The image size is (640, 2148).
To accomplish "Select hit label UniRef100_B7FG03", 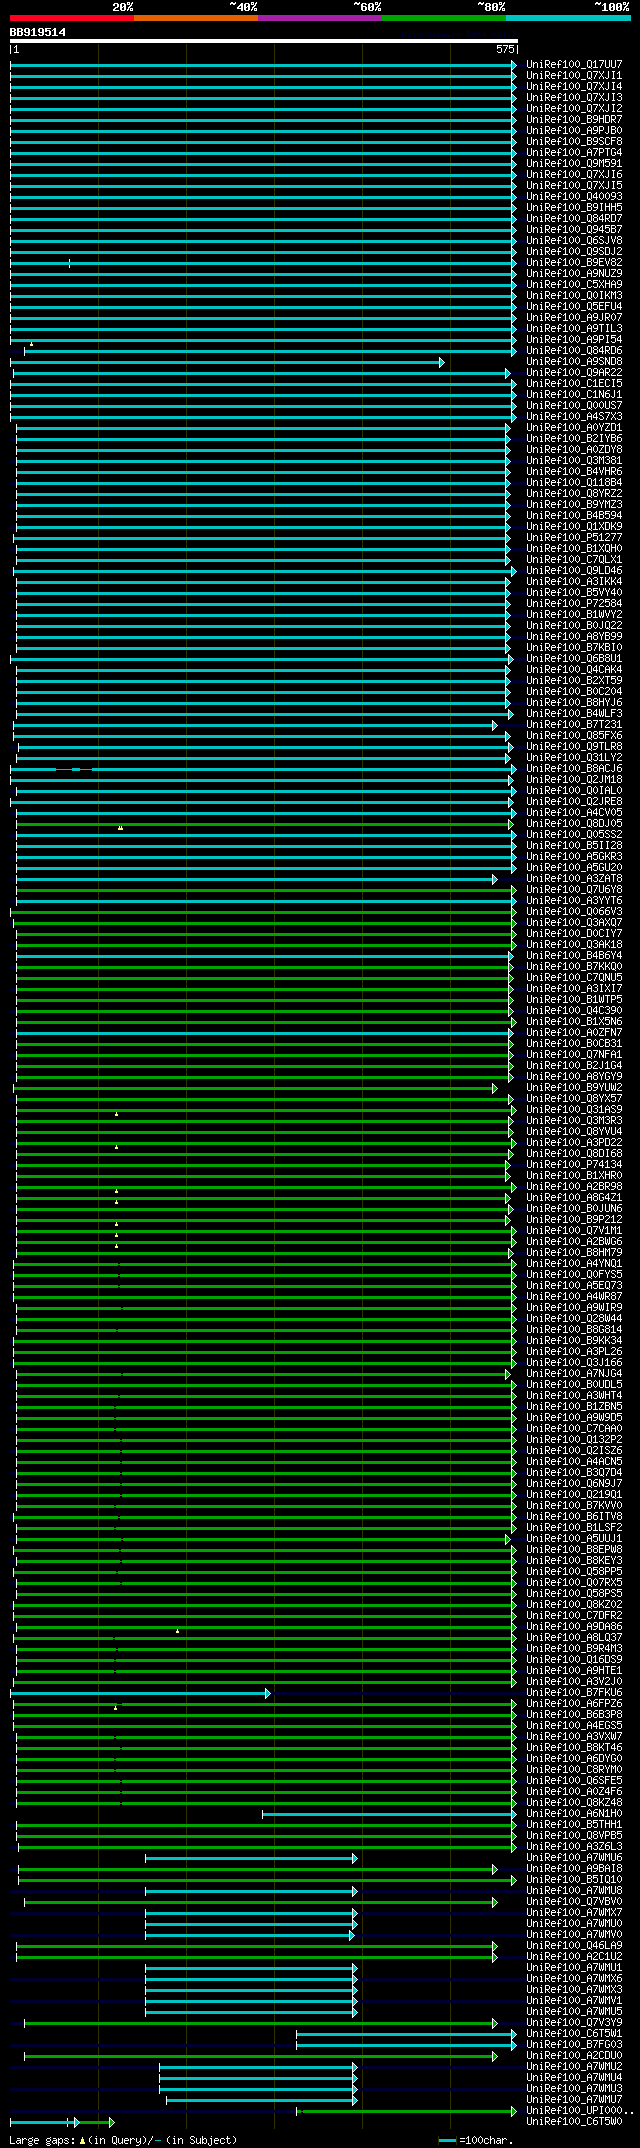I will 574,2044.
